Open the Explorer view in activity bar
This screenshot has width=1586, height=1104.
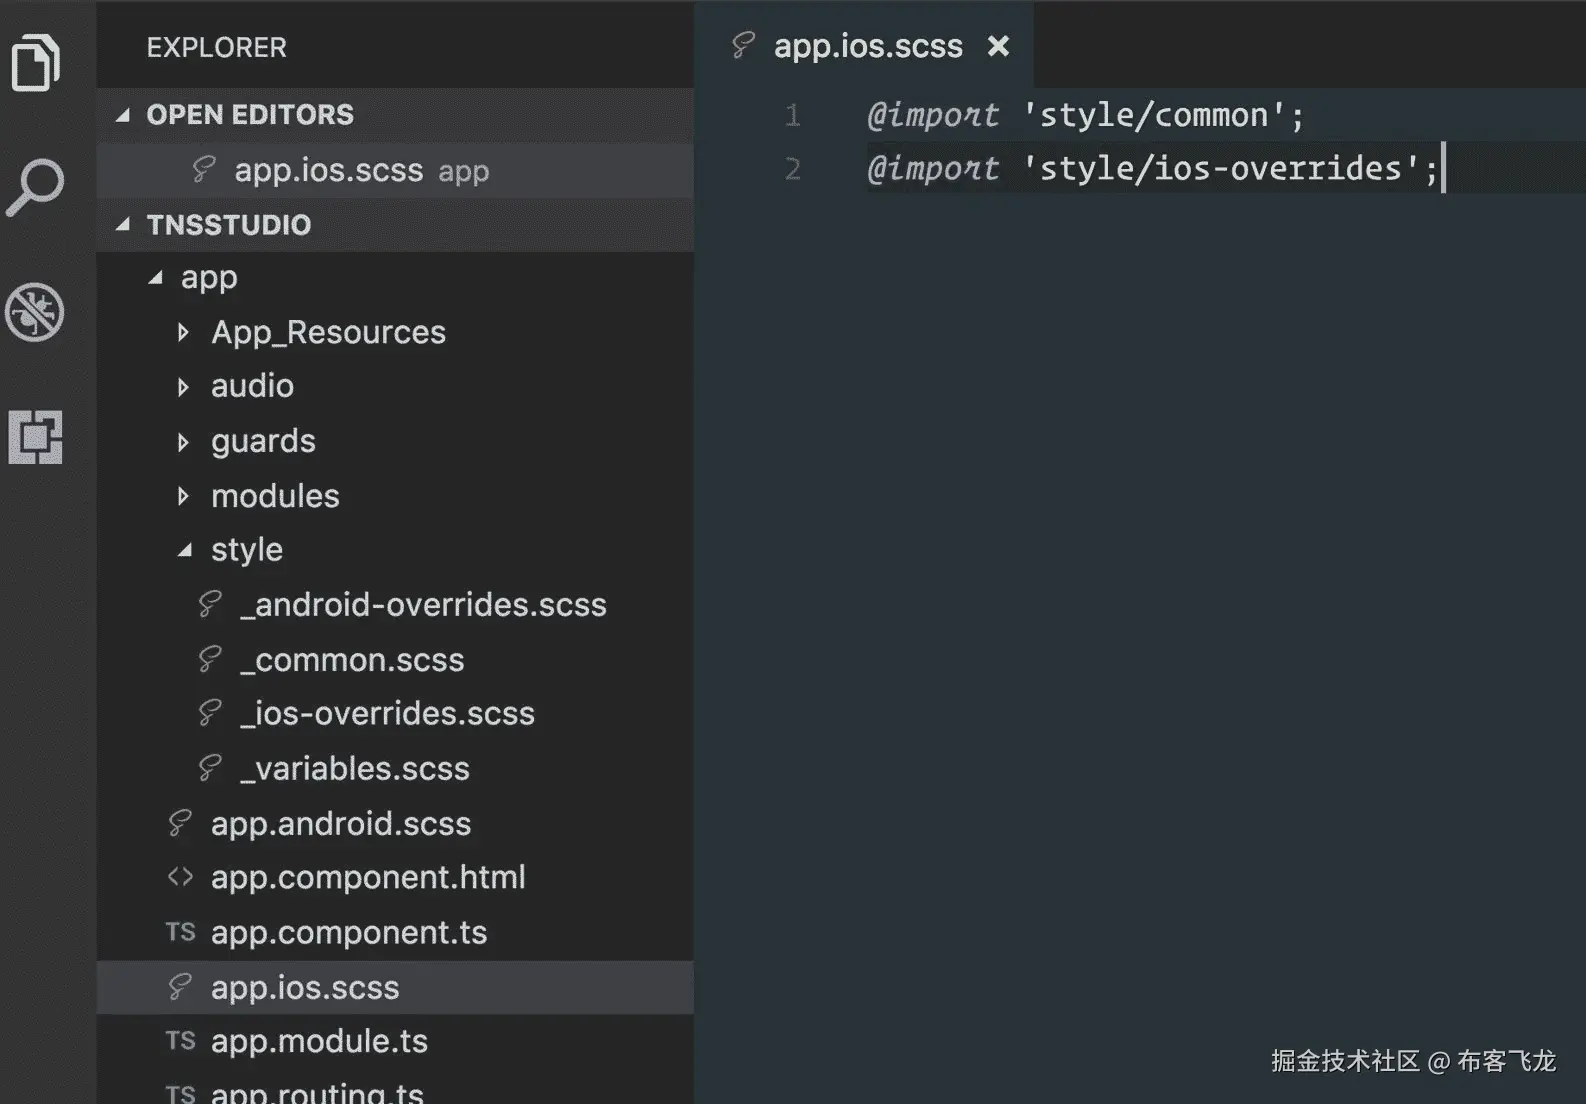click(x=36, y=63)
